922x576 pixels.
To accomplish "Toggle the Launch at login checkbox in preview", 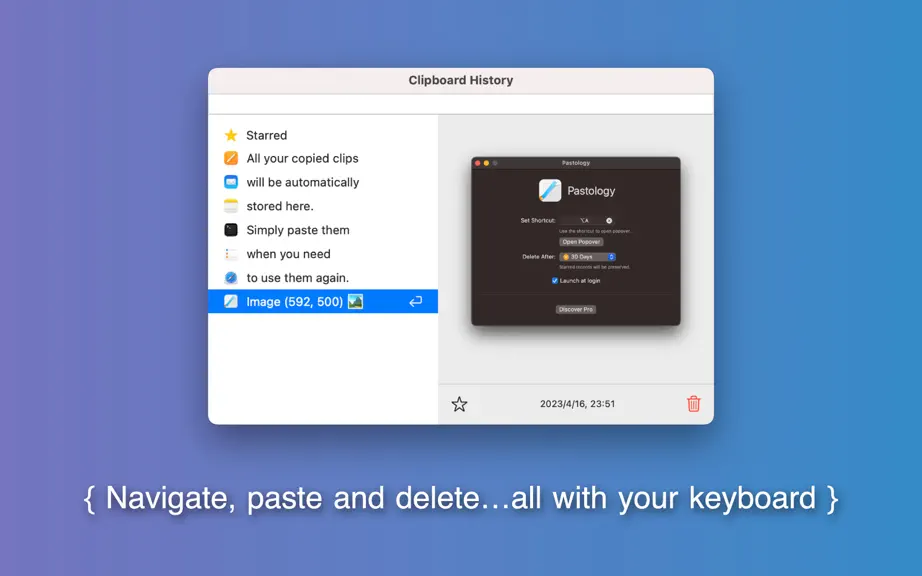I will 554,280.
